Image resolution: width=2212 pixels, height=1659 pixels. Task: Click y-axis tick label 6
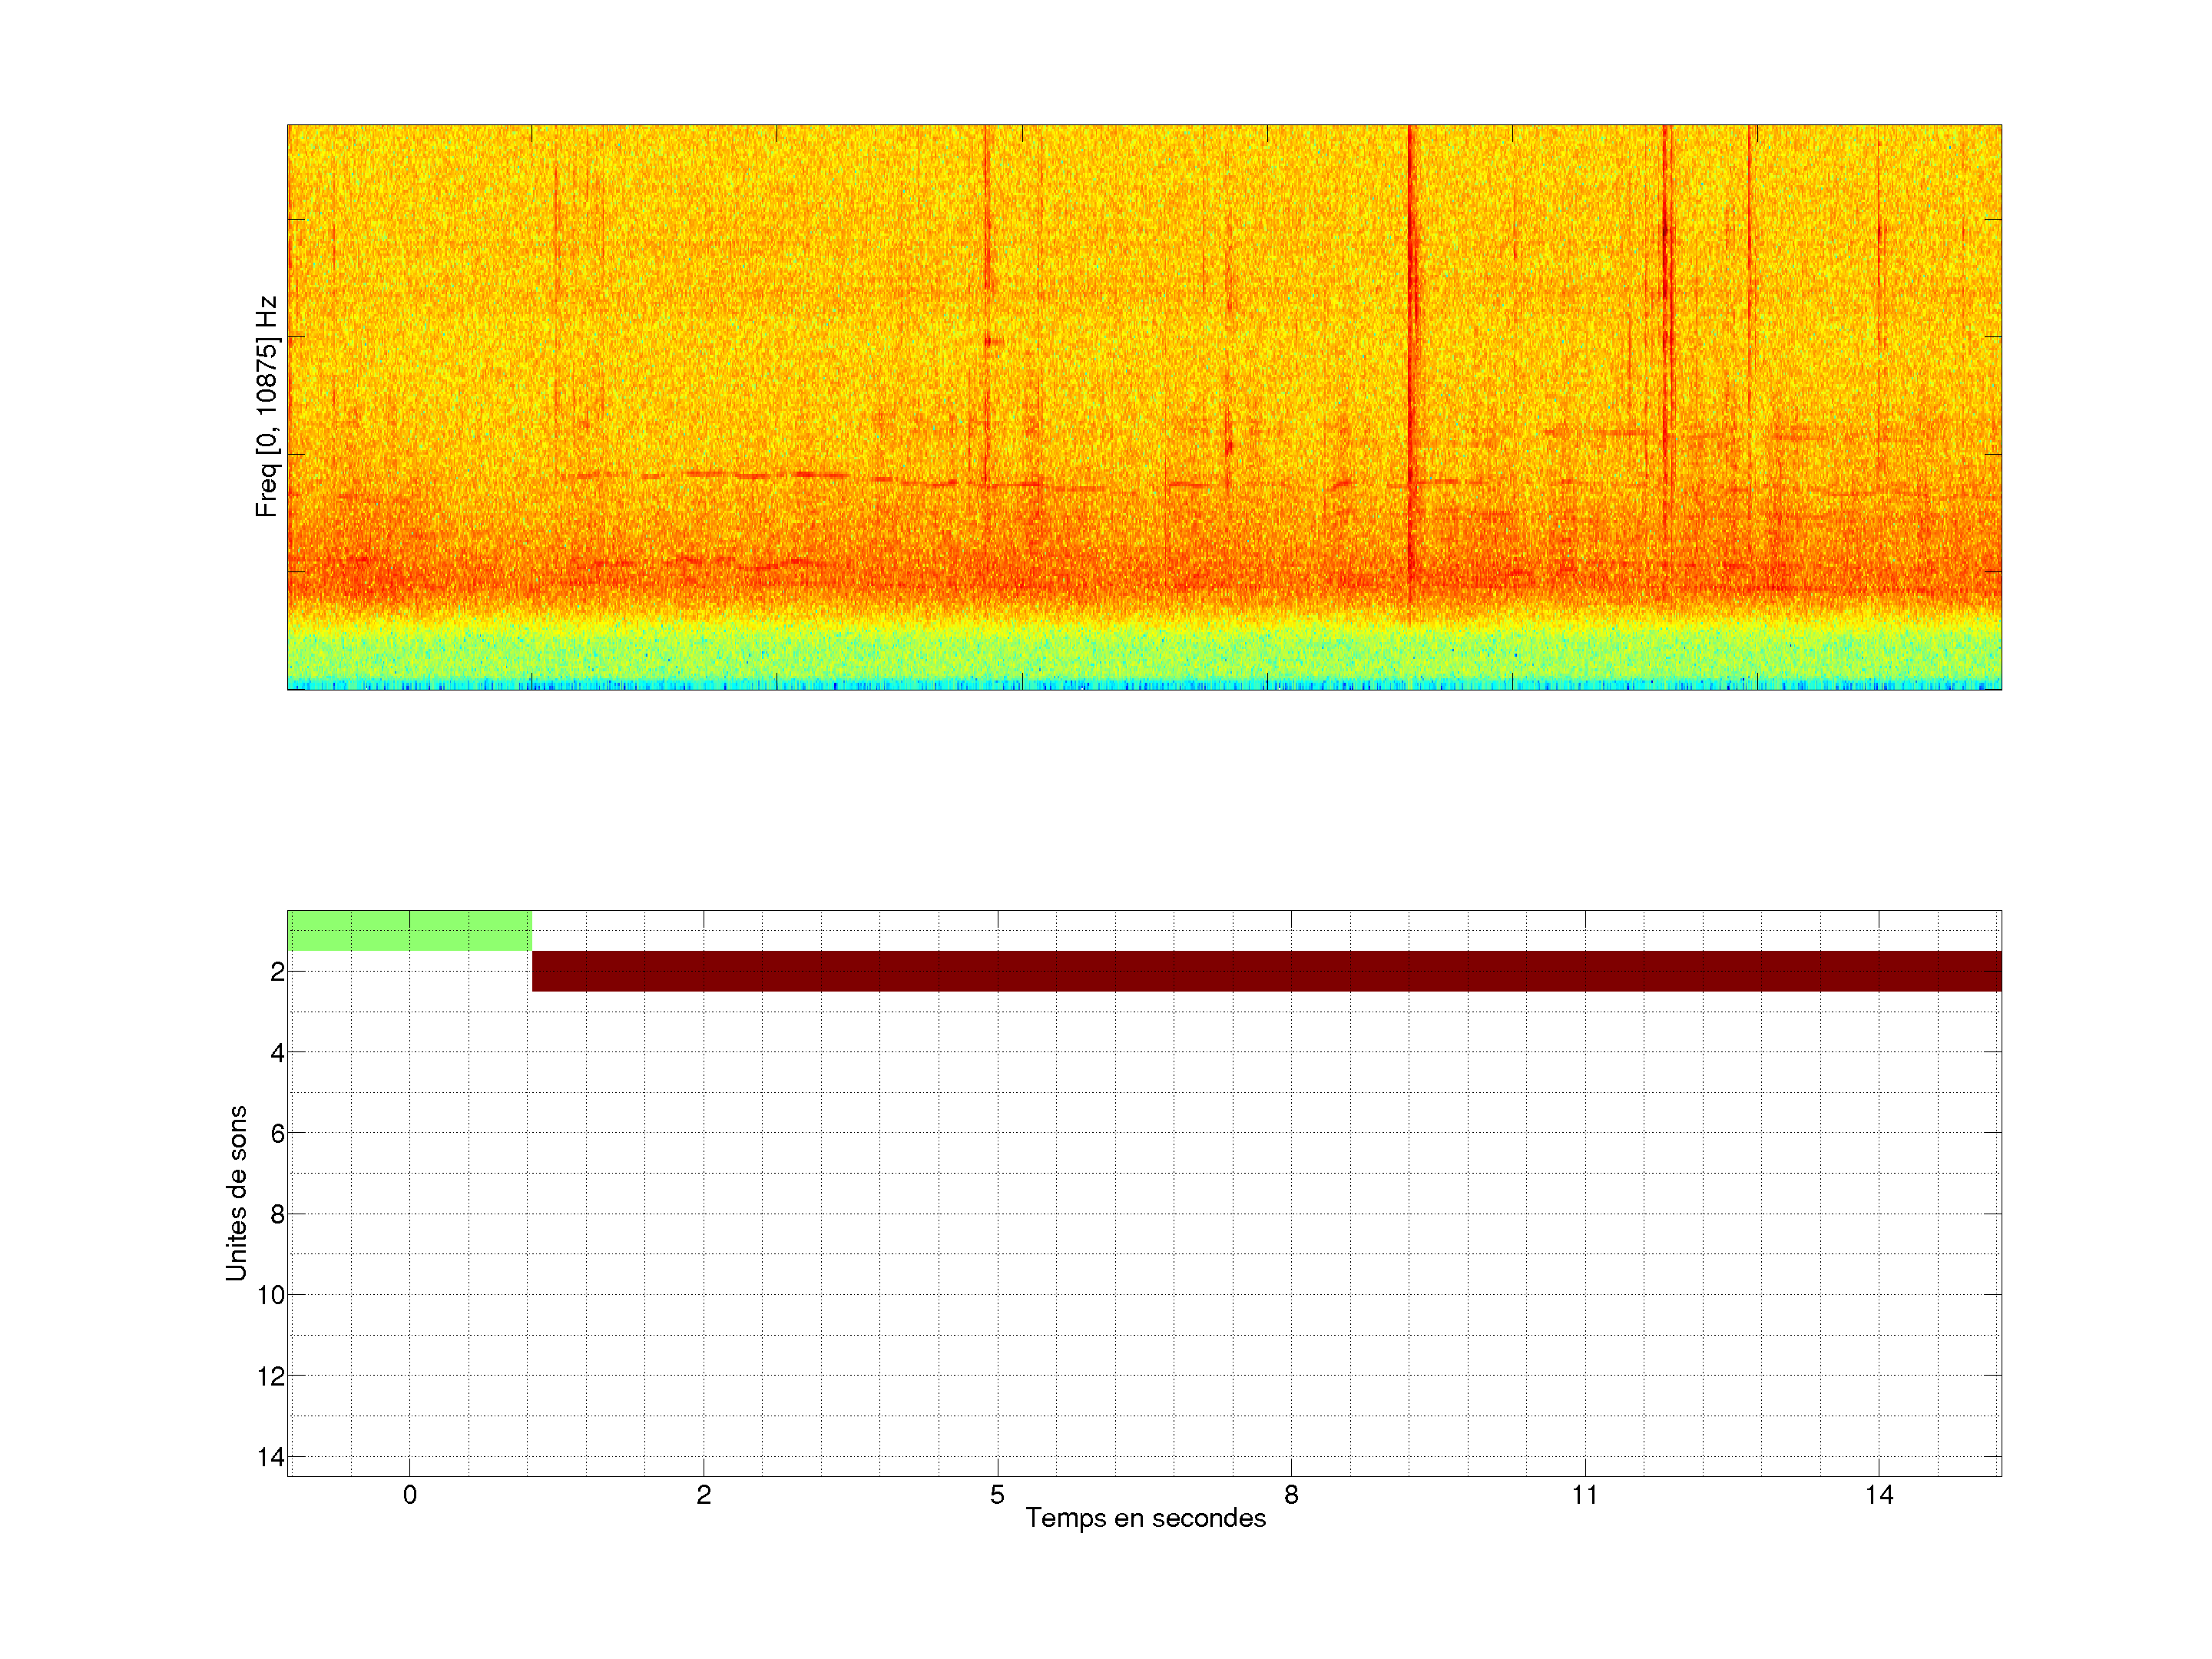(277, 1133)
